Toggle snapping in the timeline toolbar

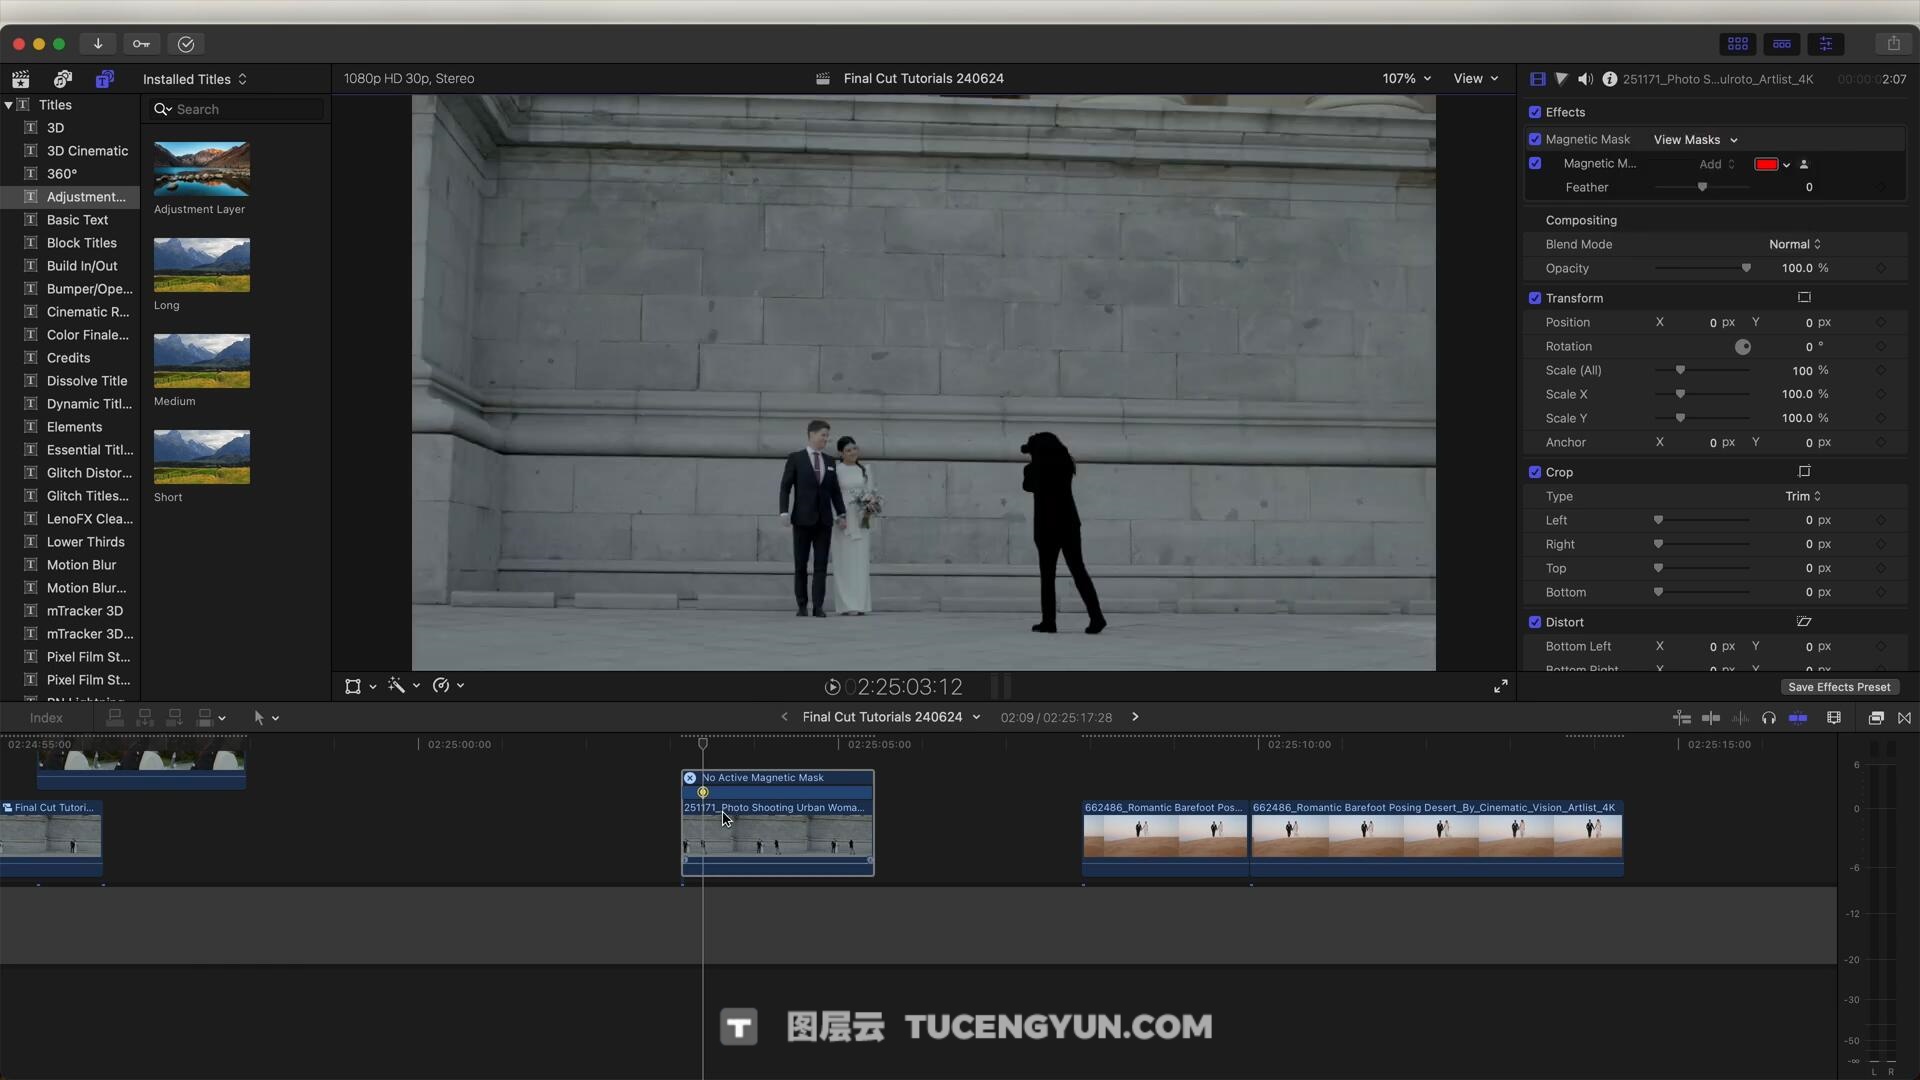click(1798, 718)
